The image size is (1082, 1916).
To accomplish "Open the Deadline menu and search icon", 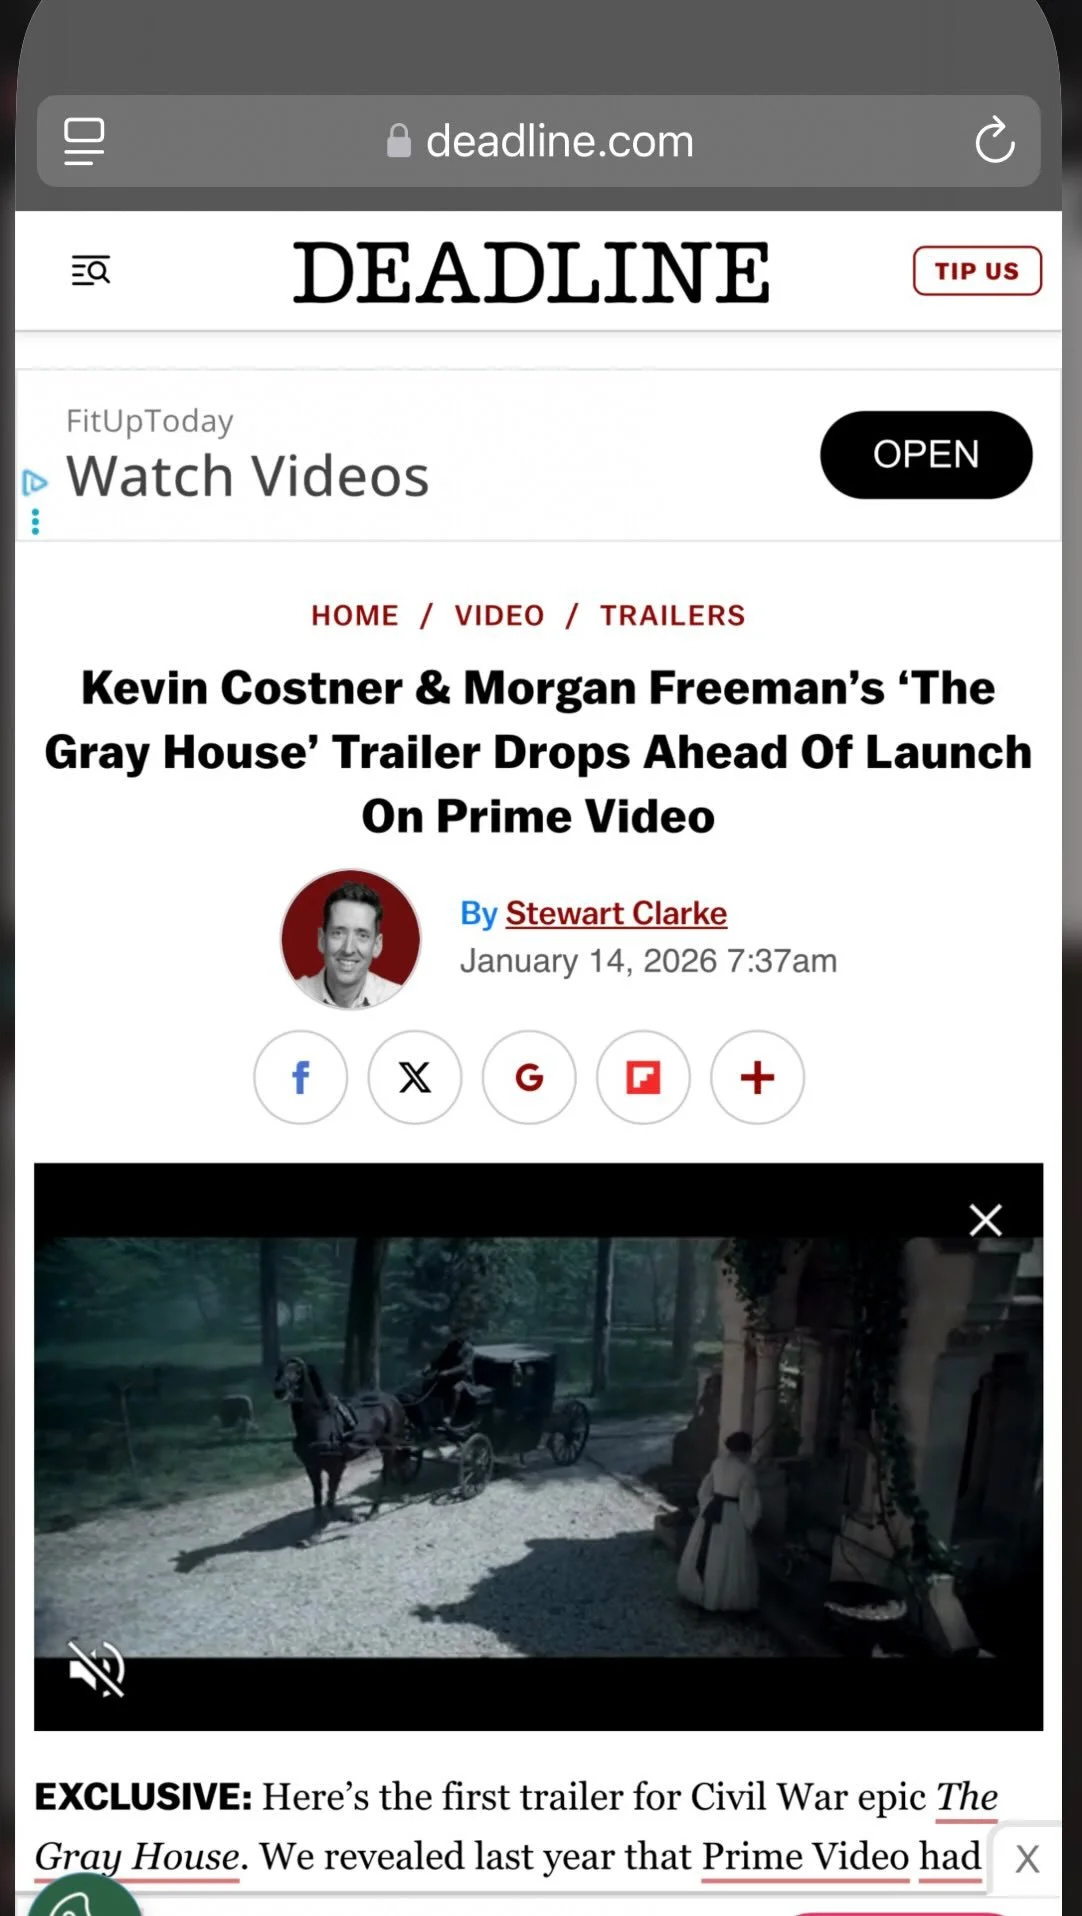I will 91,270.
